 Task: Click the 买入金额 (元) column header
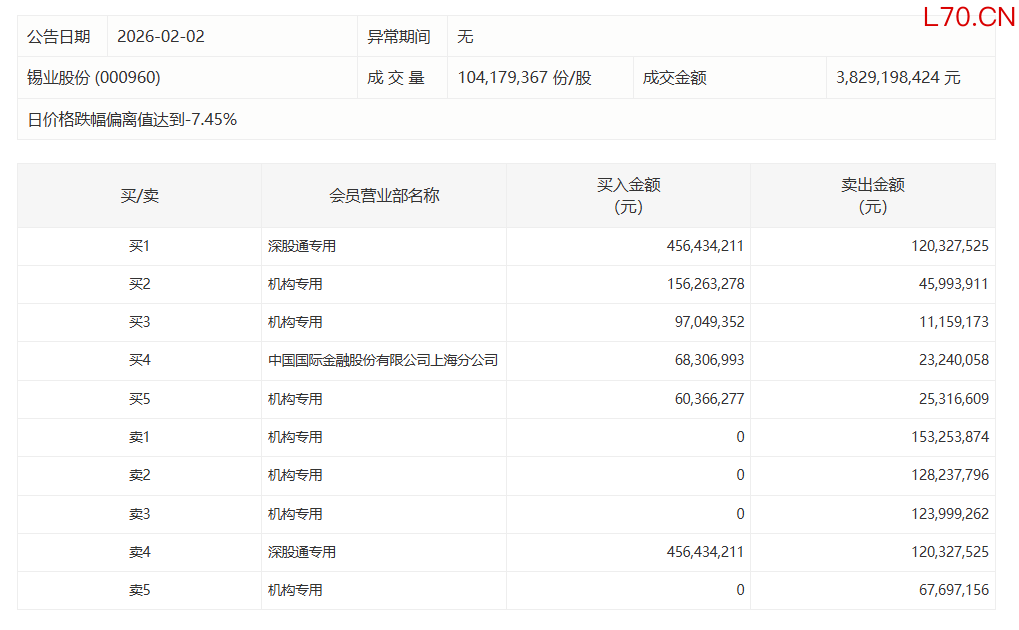coord(628,196)
